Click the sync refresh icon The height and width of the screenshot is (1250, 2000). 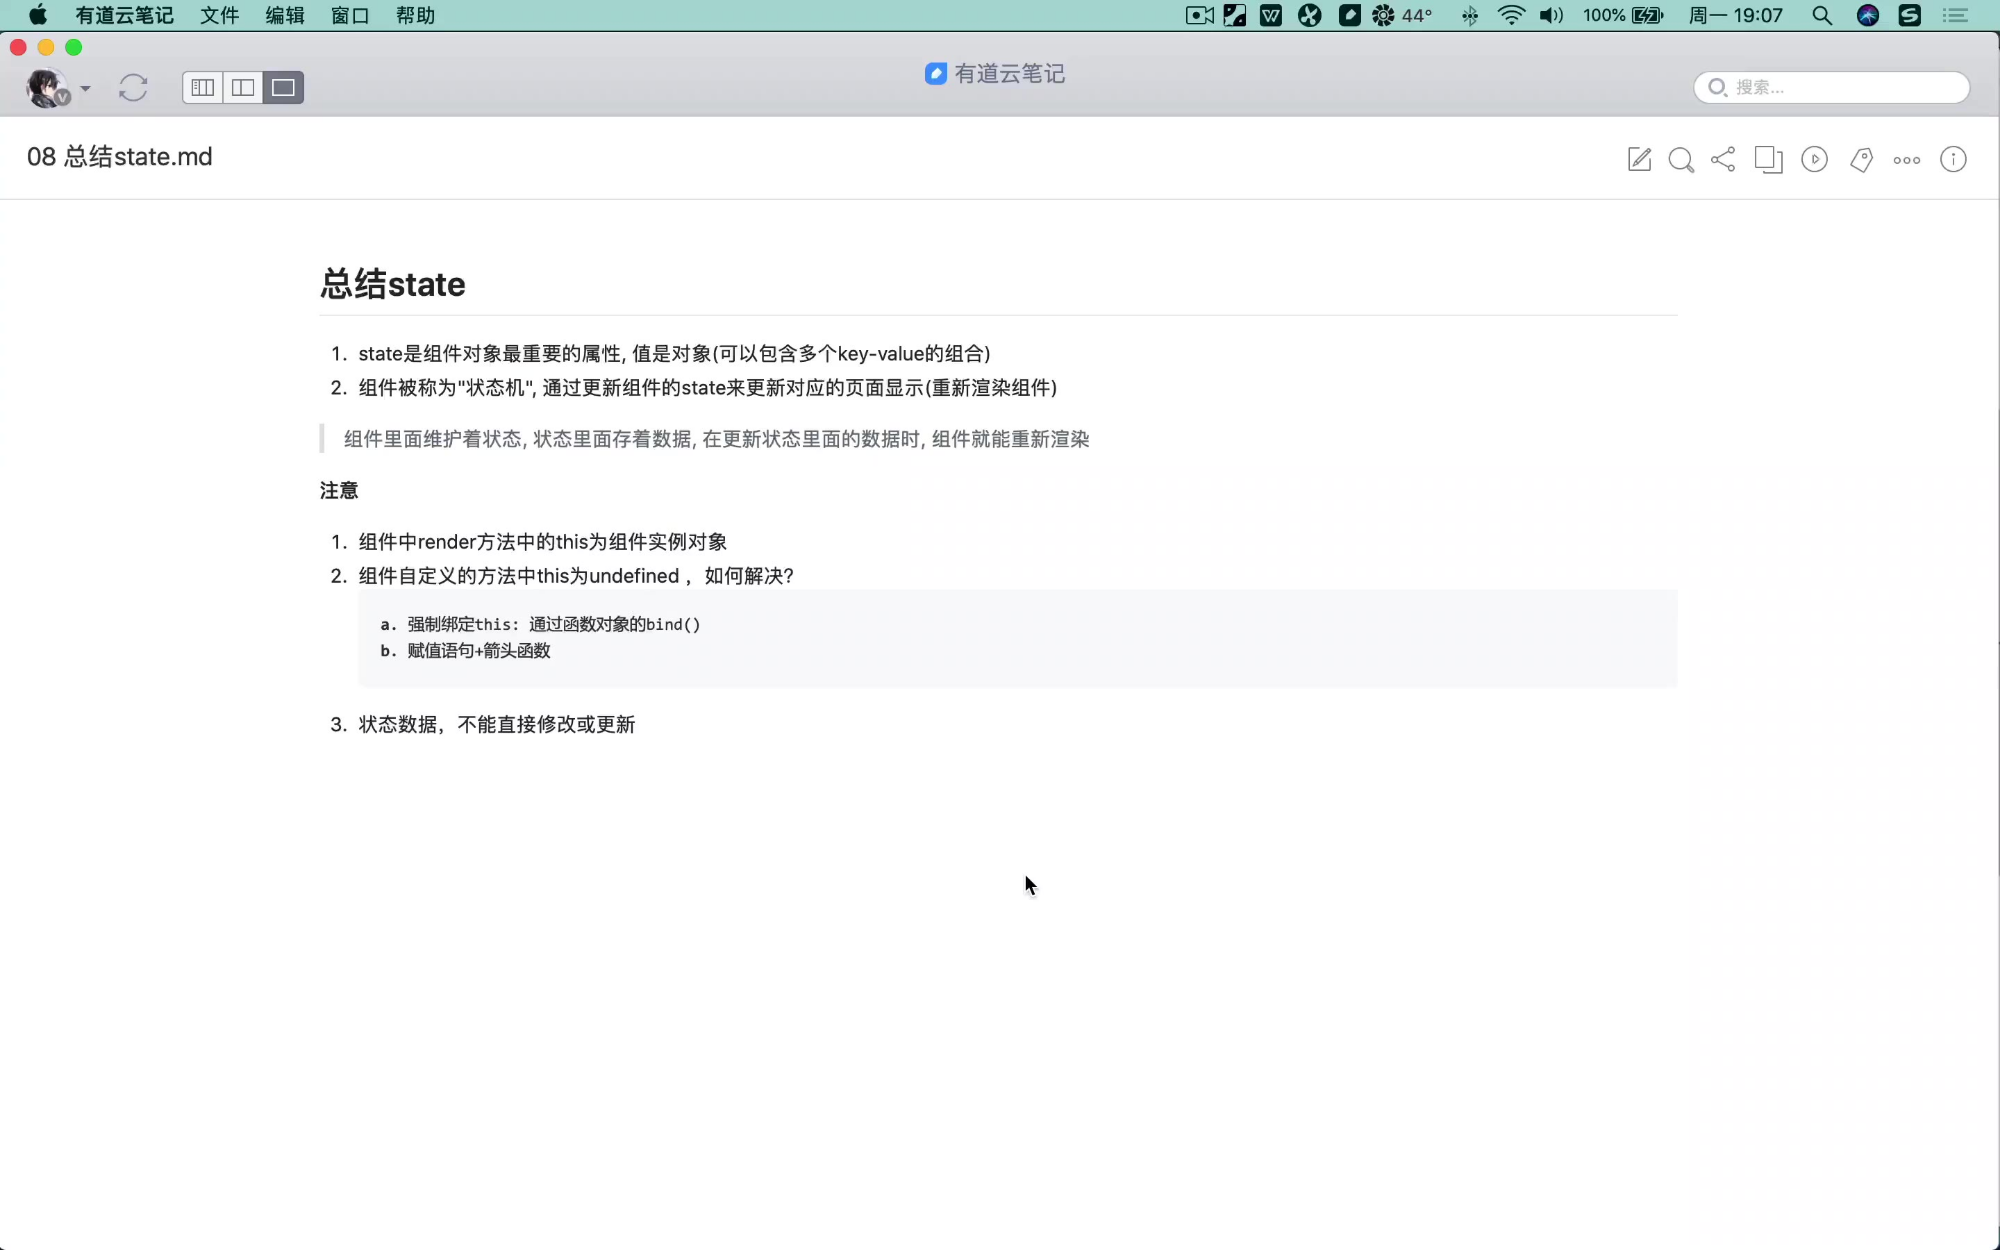click(133, 88)
